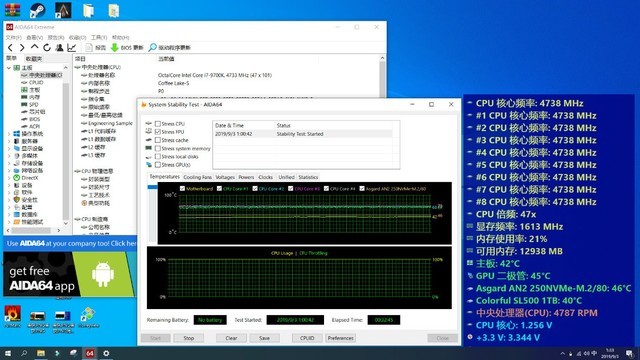Collapse the motherboard tree node
Viewport: 640px width, 360px height.
(9, 68)
